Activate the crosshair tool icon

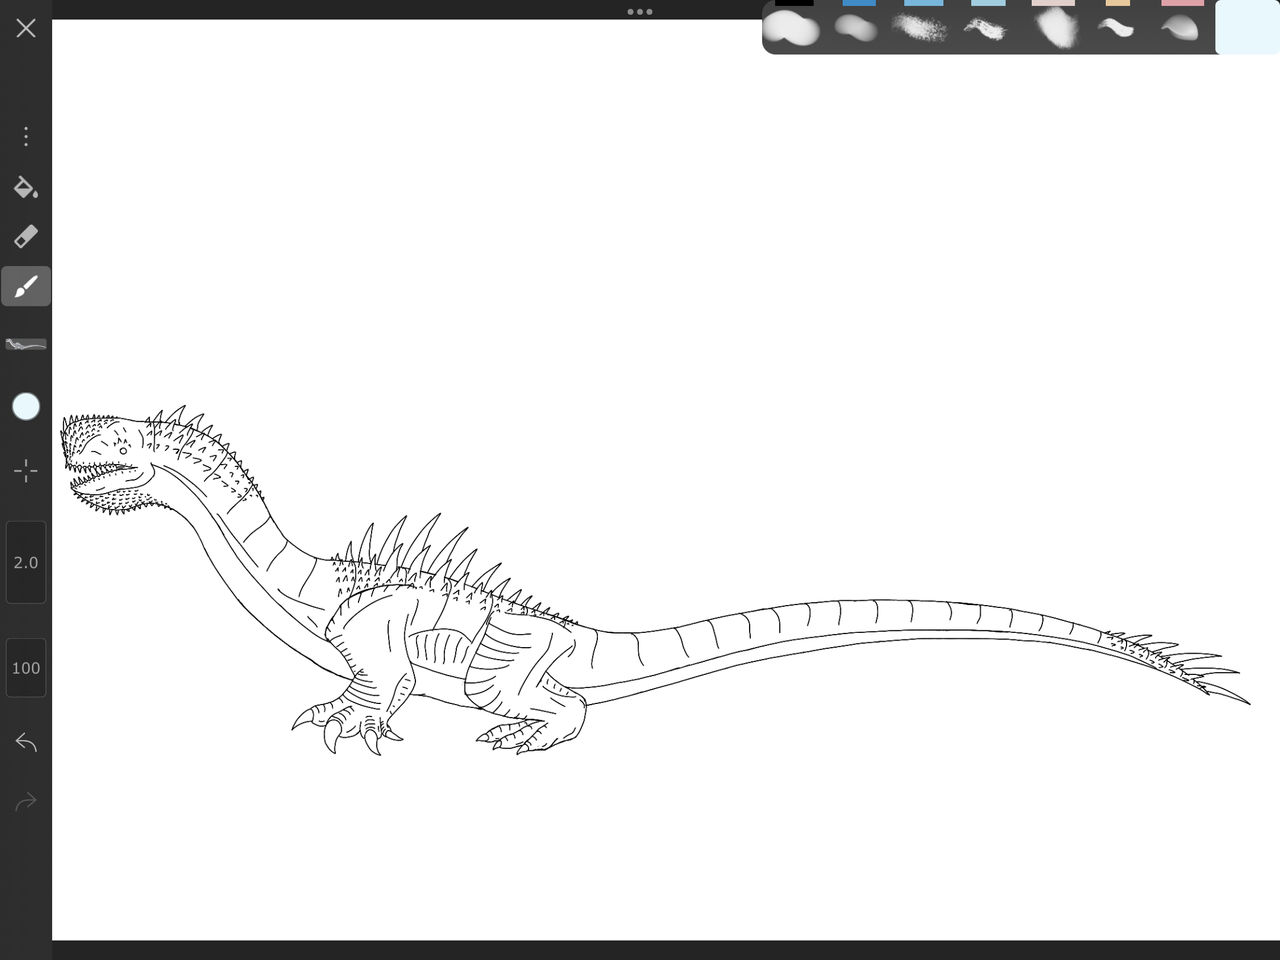point(26,471)
